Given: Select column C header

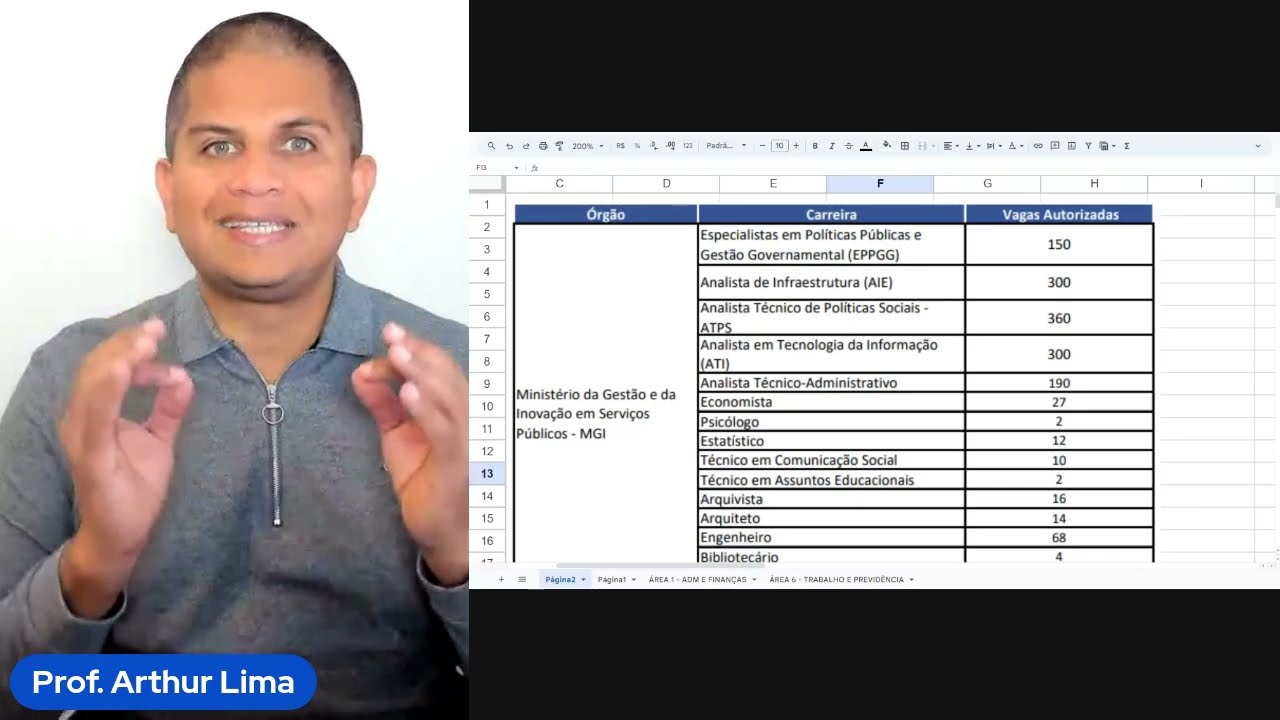Looking at the screenshot, I should click(559, 184).
